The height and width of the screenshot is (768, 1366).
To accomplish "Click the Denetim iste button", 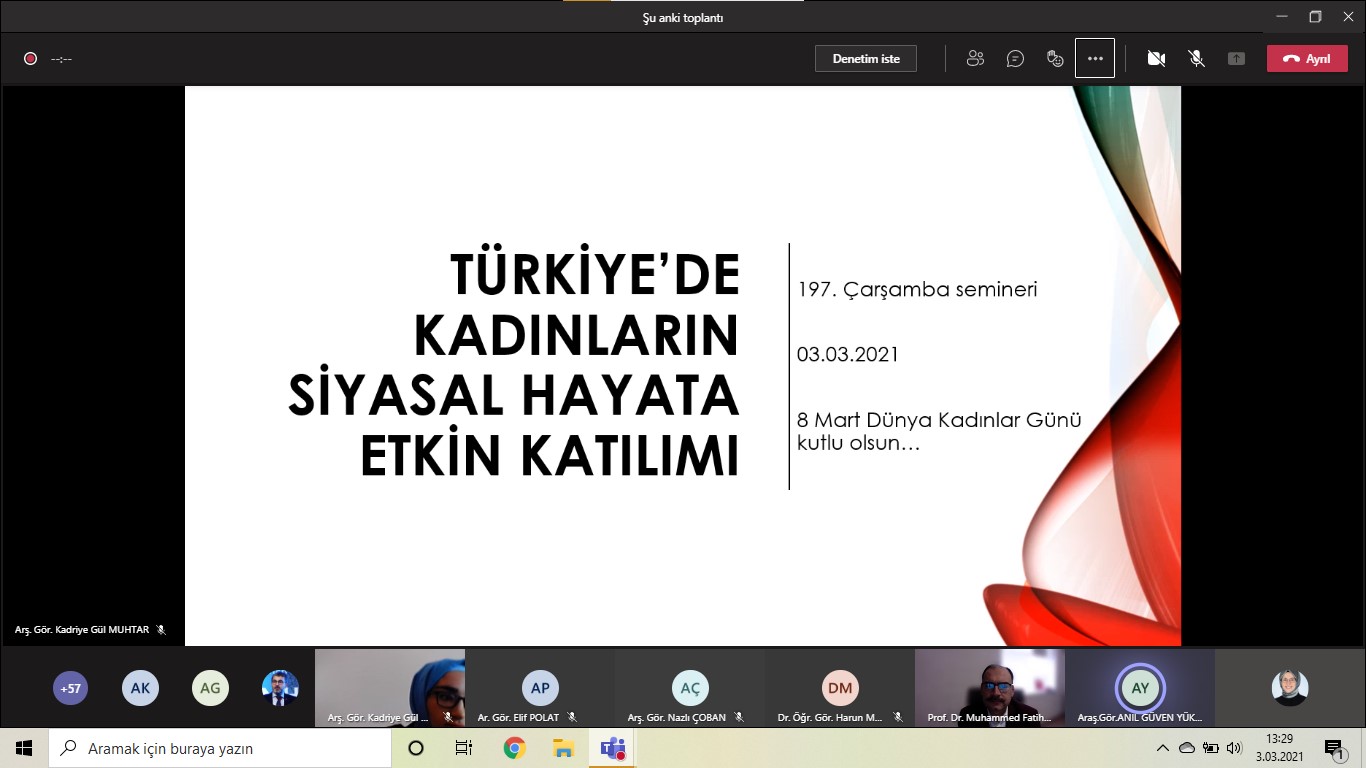I will click(x=866, y=59).
